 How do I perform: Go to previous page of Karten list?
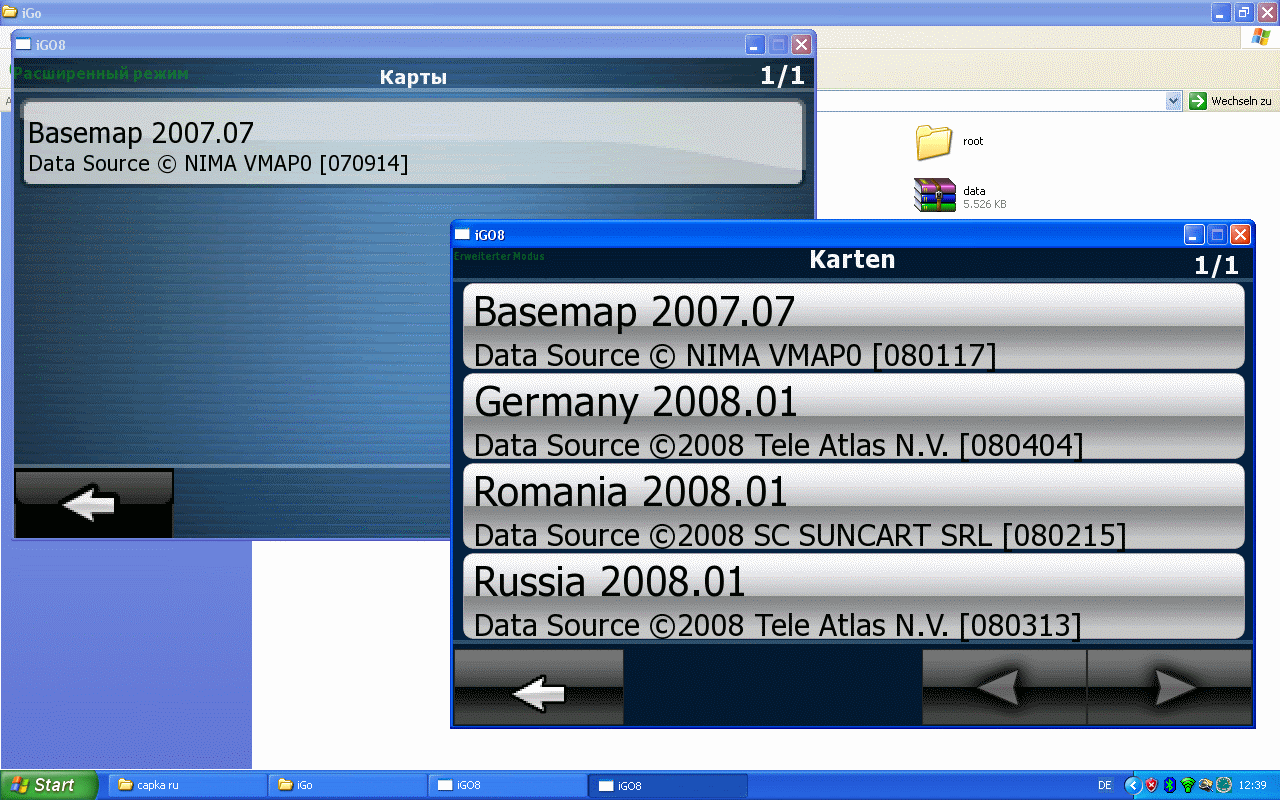1004,687
